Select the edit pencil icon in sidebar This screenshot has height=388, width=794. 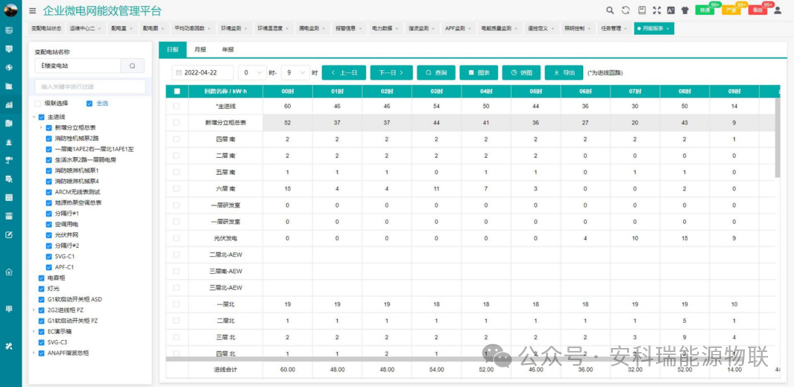tap(9, 235)
